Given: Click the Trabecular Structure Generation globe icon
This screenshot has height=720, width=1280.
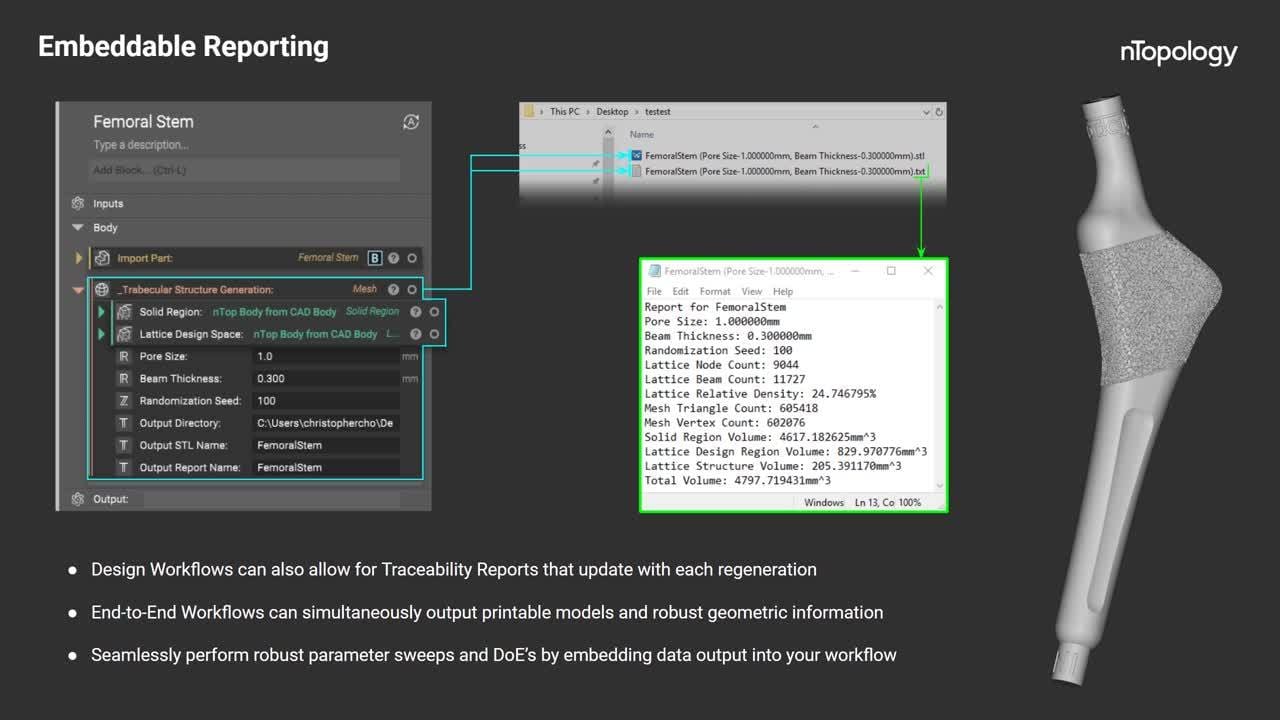Looking at the screenshot, I should pyautogui.click(x=102, y=289).
